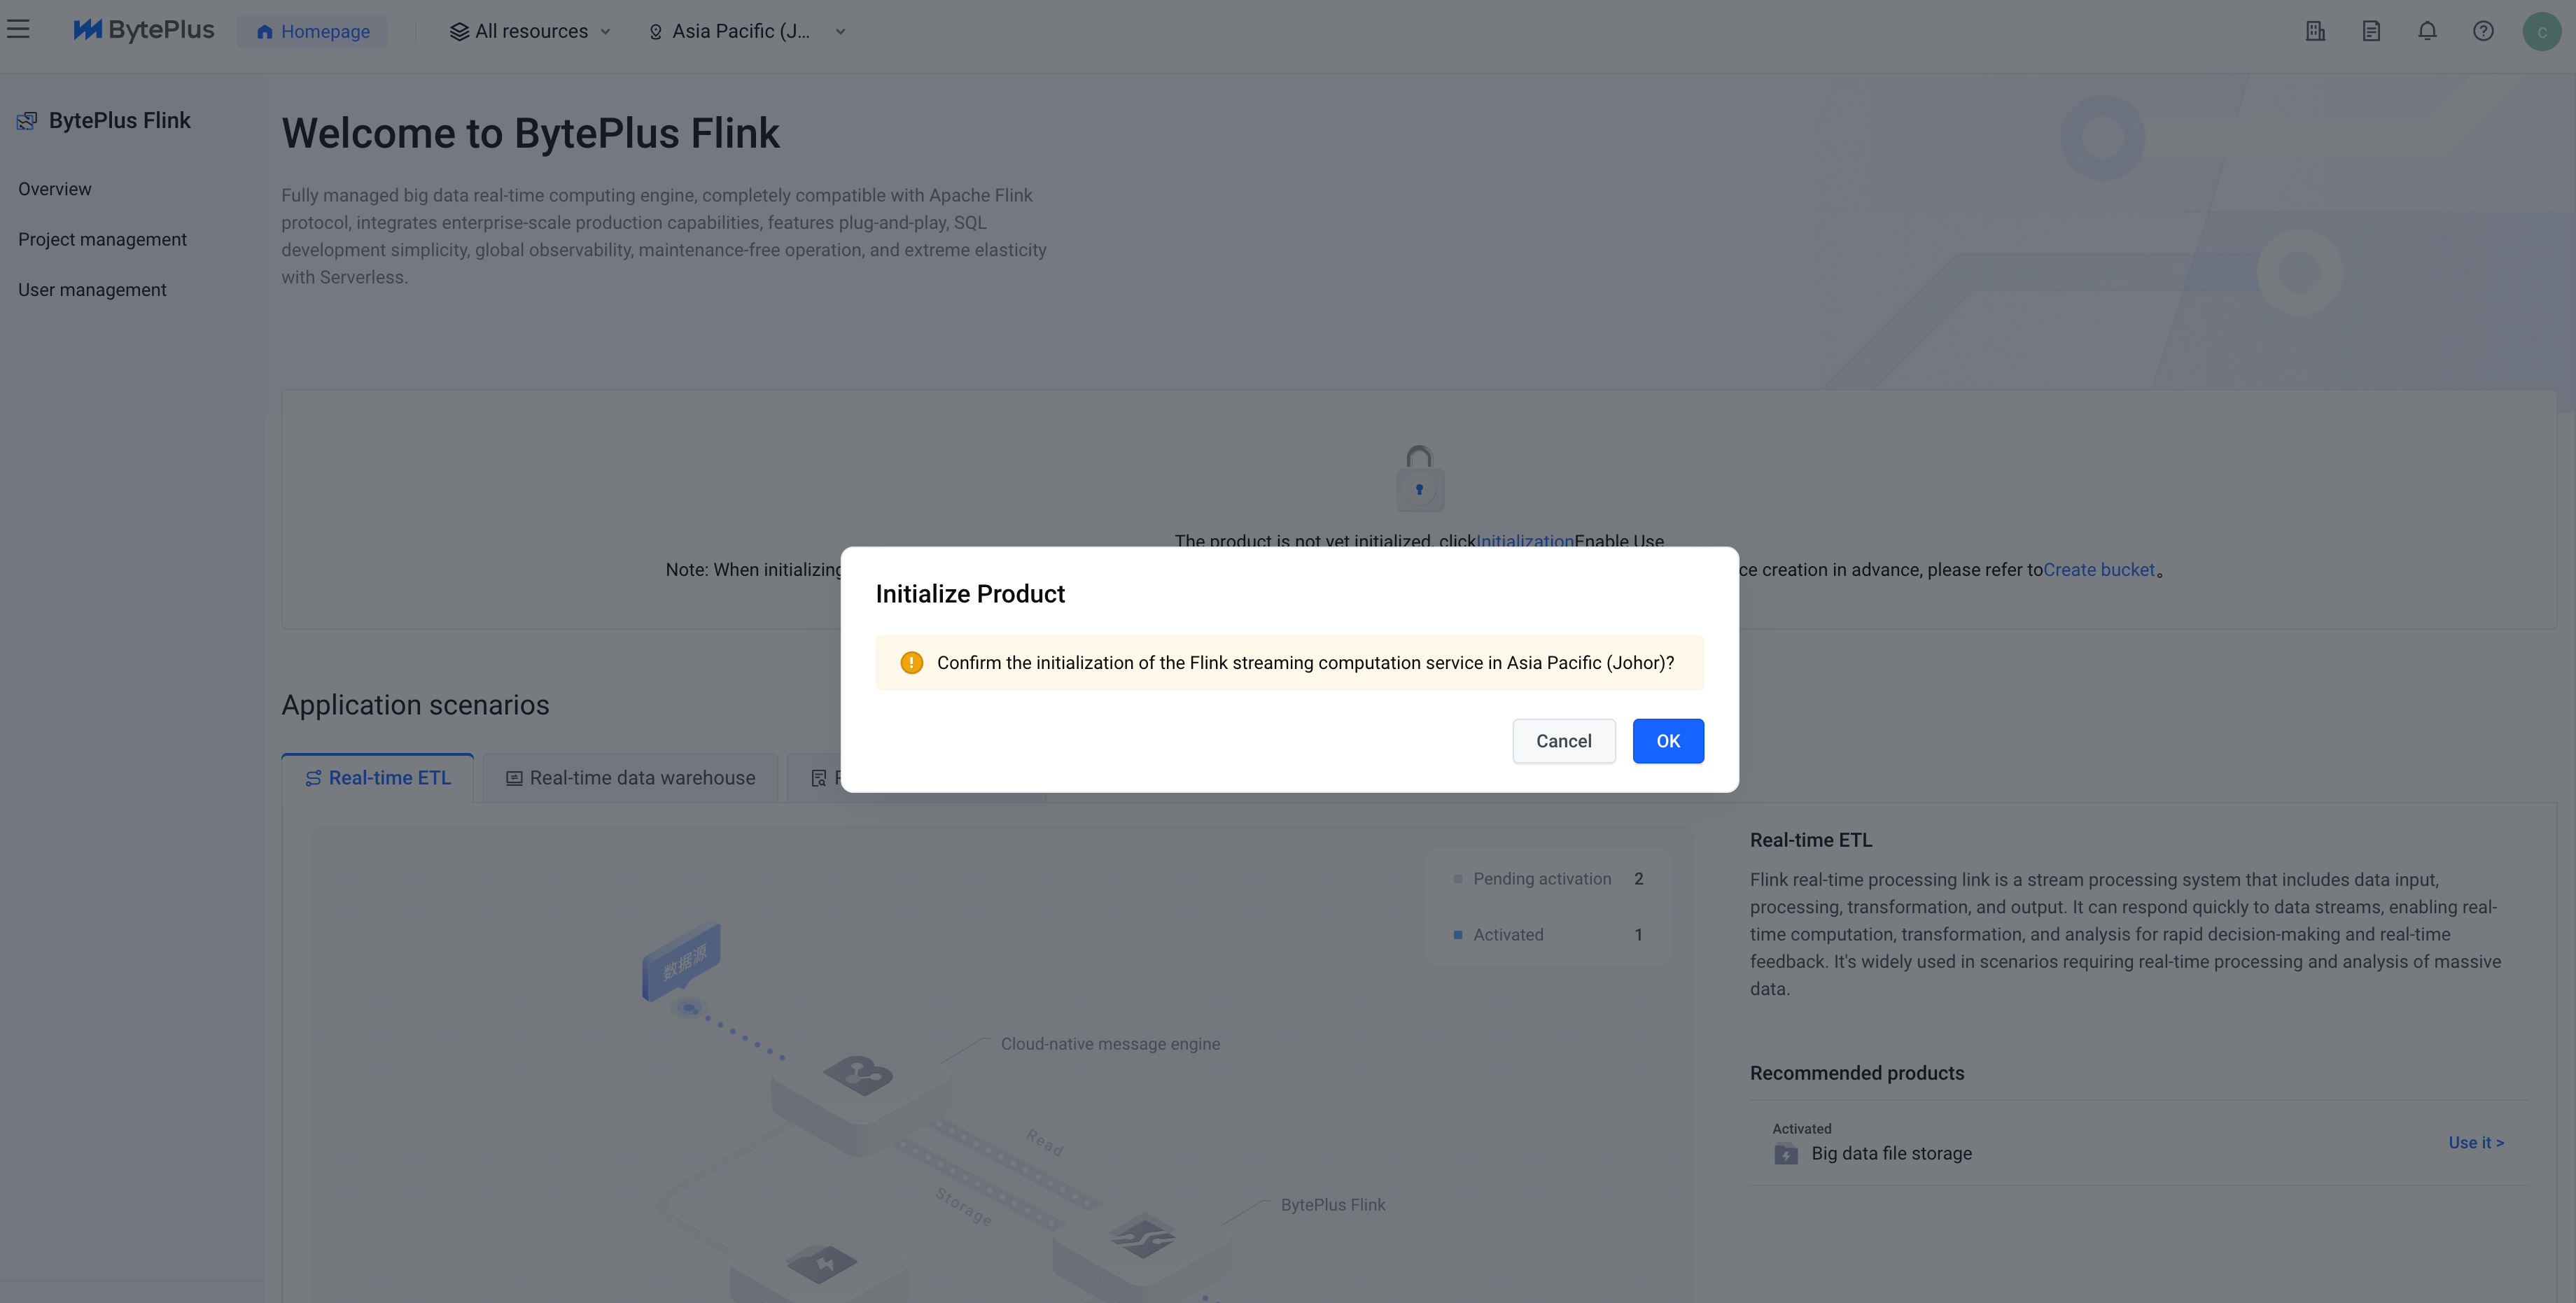Viewport: 2576px width, 1303px height.
Task: Open the help question mark icon
Action: tap(2483, 31)
